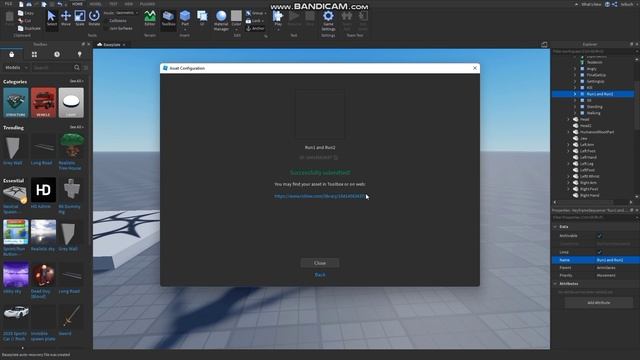The image size is (640, 360).
Task: Open the MODEL ribbon tab
Action: coord(95,4)
